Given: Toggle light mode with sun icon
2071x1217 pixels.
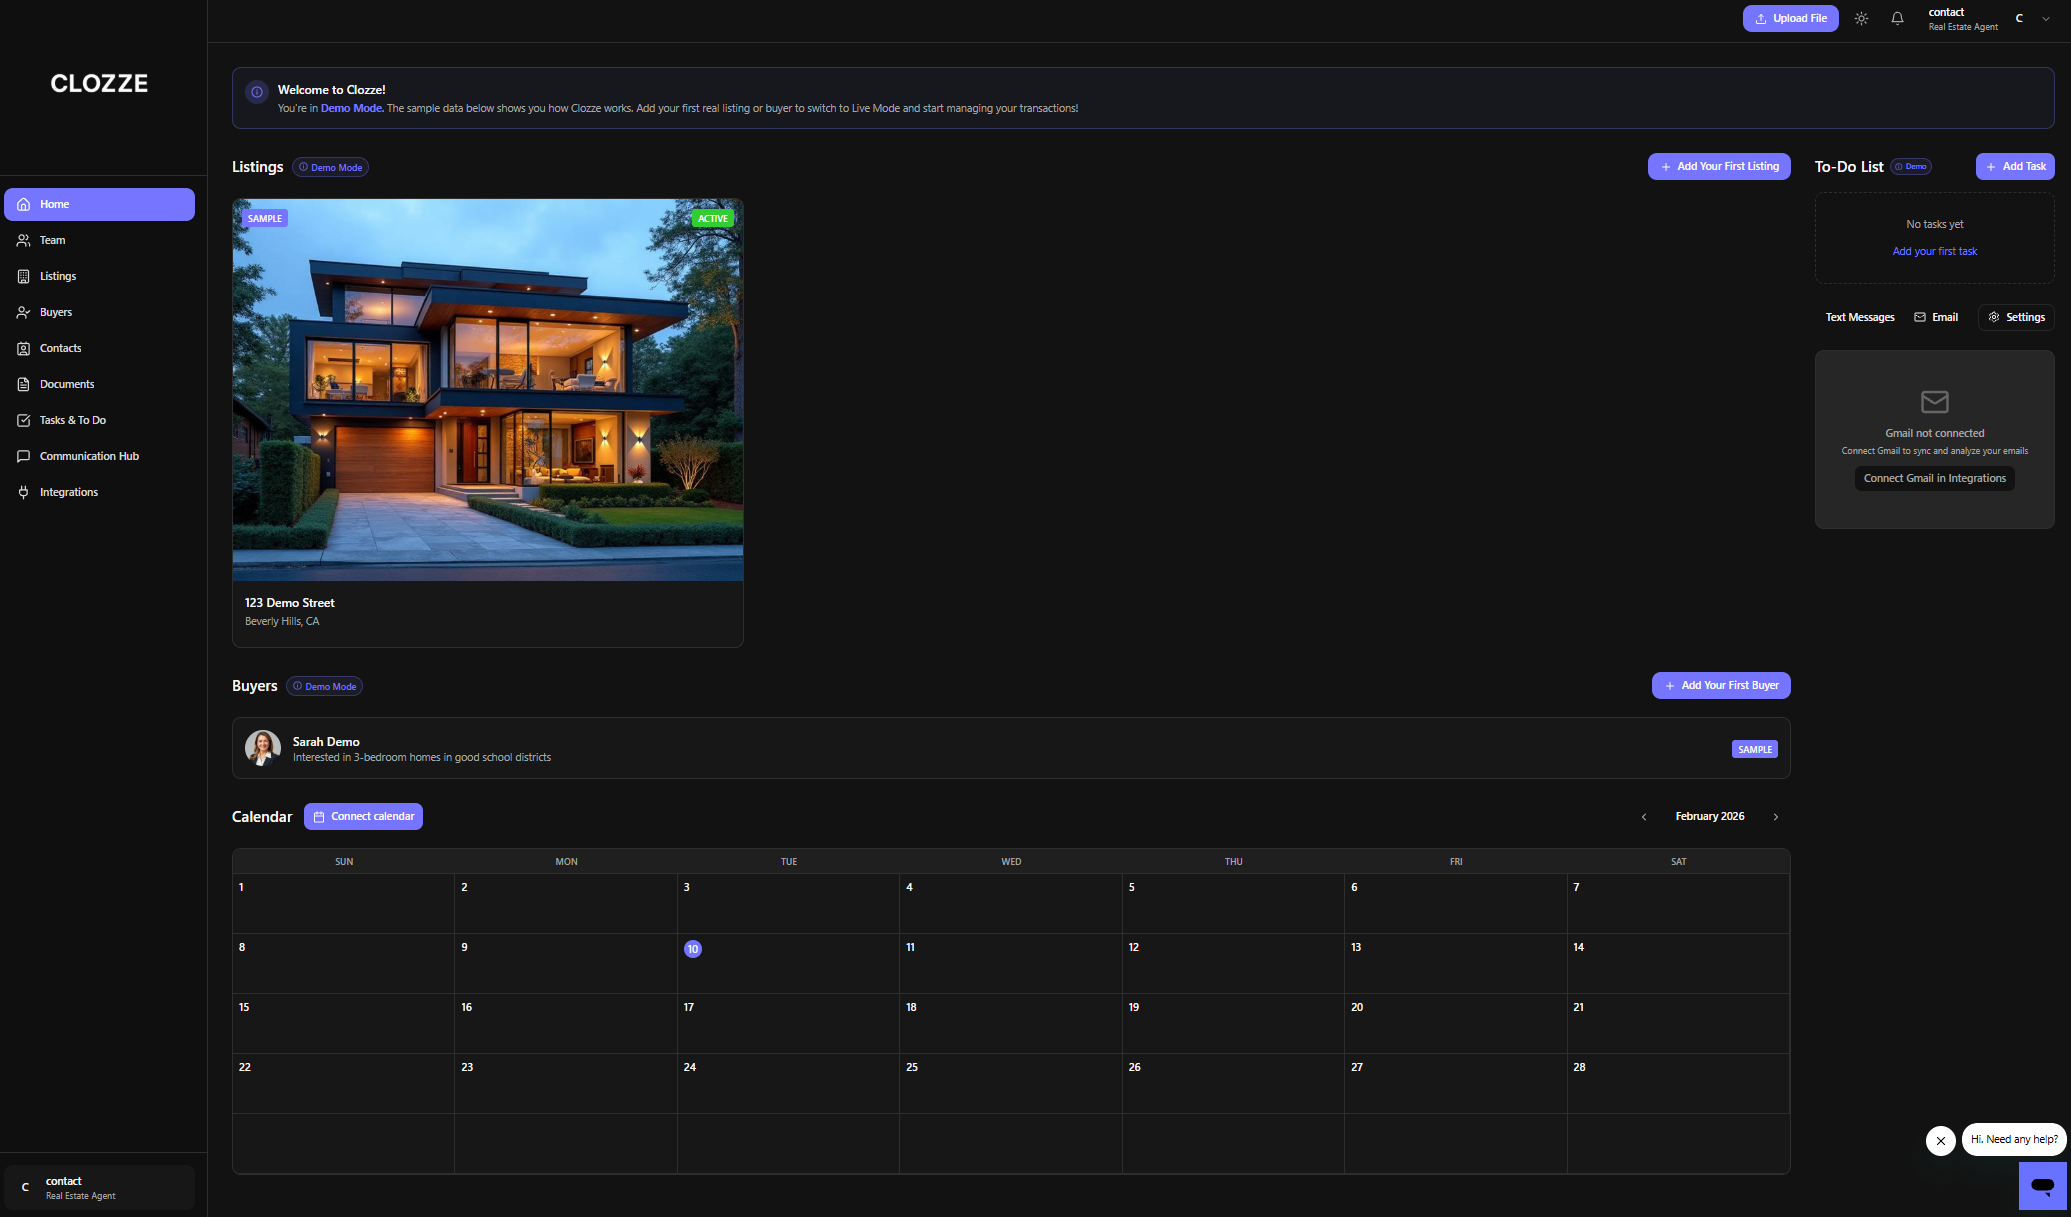Looking at the screenshot, I should pos(1861,18).
